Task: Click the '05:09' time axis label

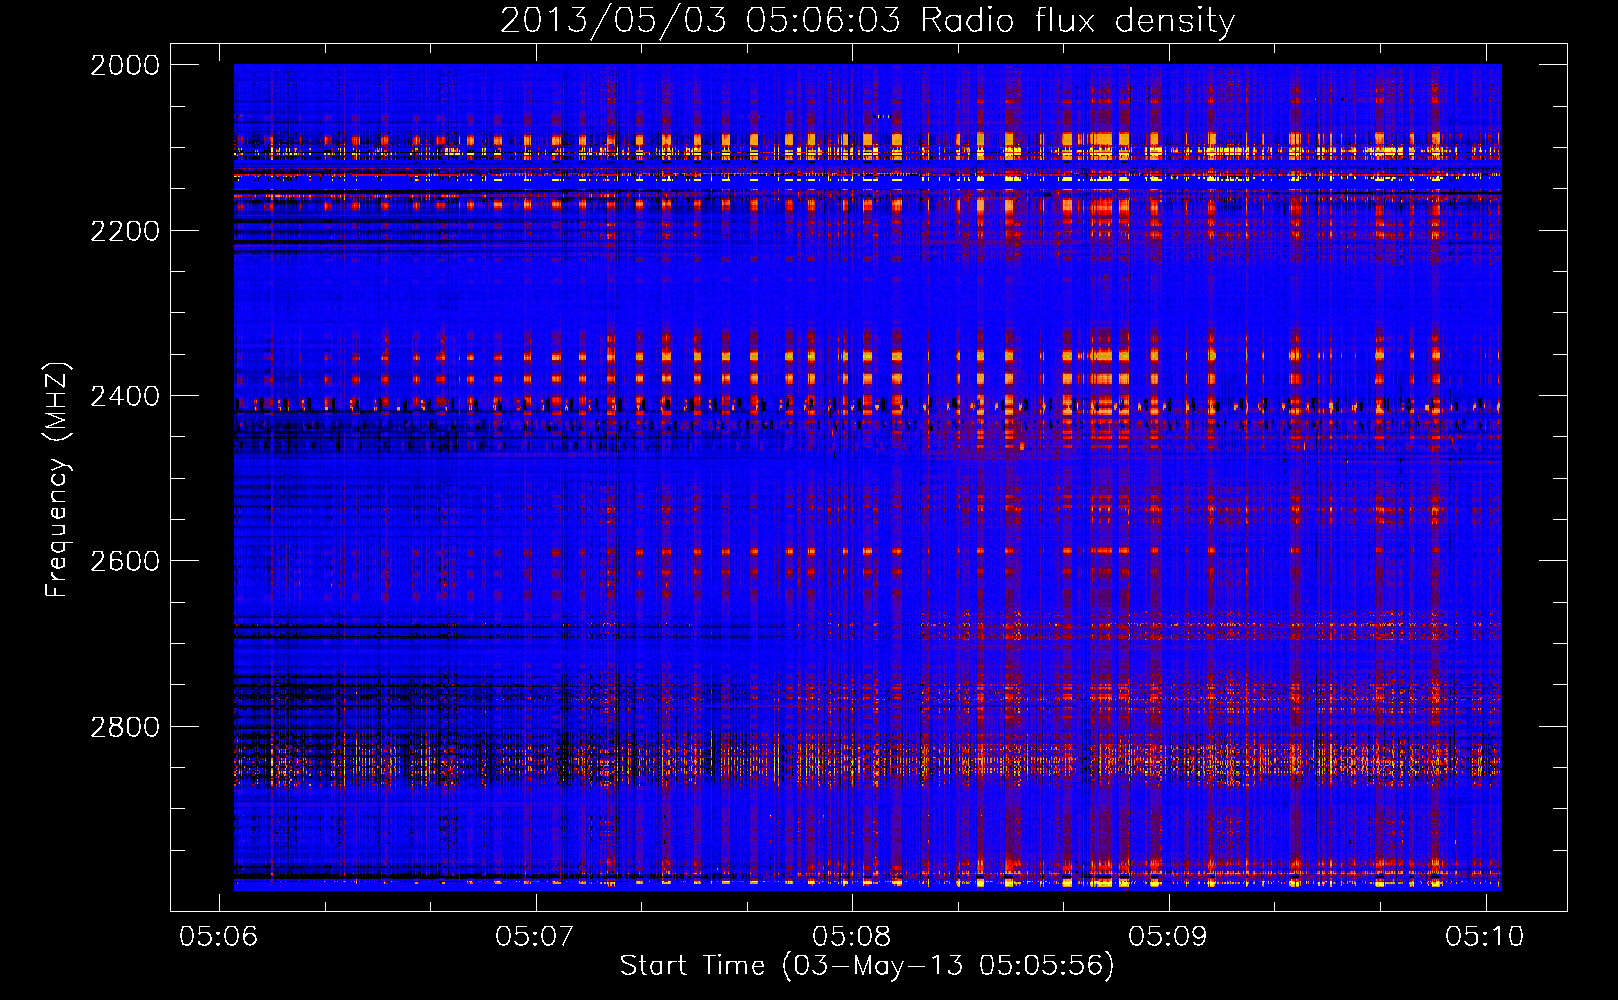Action: pyautogui.click(x=1168, y=936)
